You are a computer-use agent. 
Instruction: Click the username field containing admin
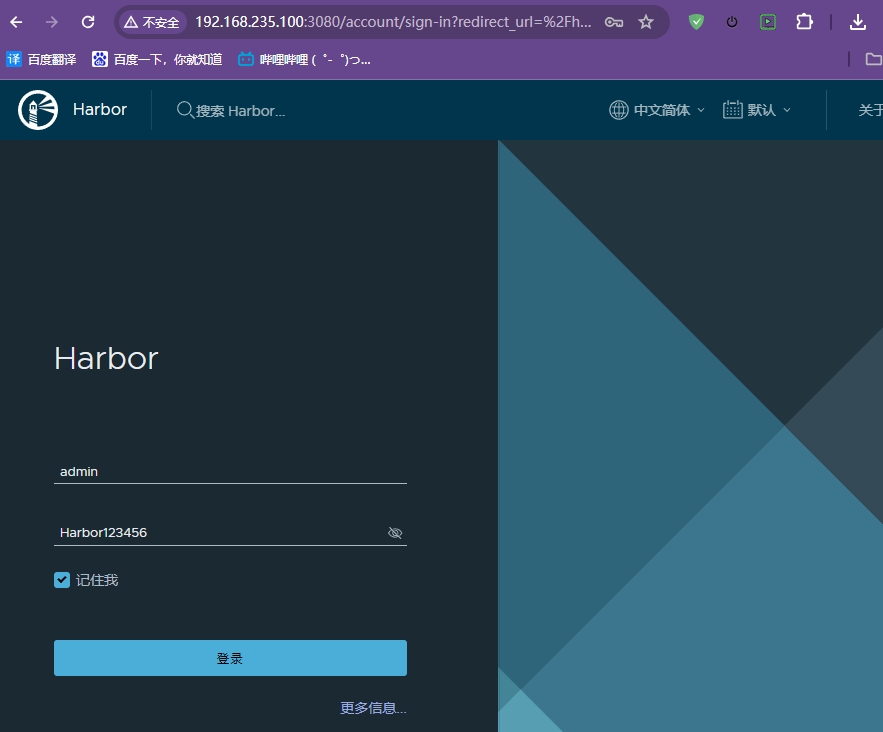pos(230,471)
